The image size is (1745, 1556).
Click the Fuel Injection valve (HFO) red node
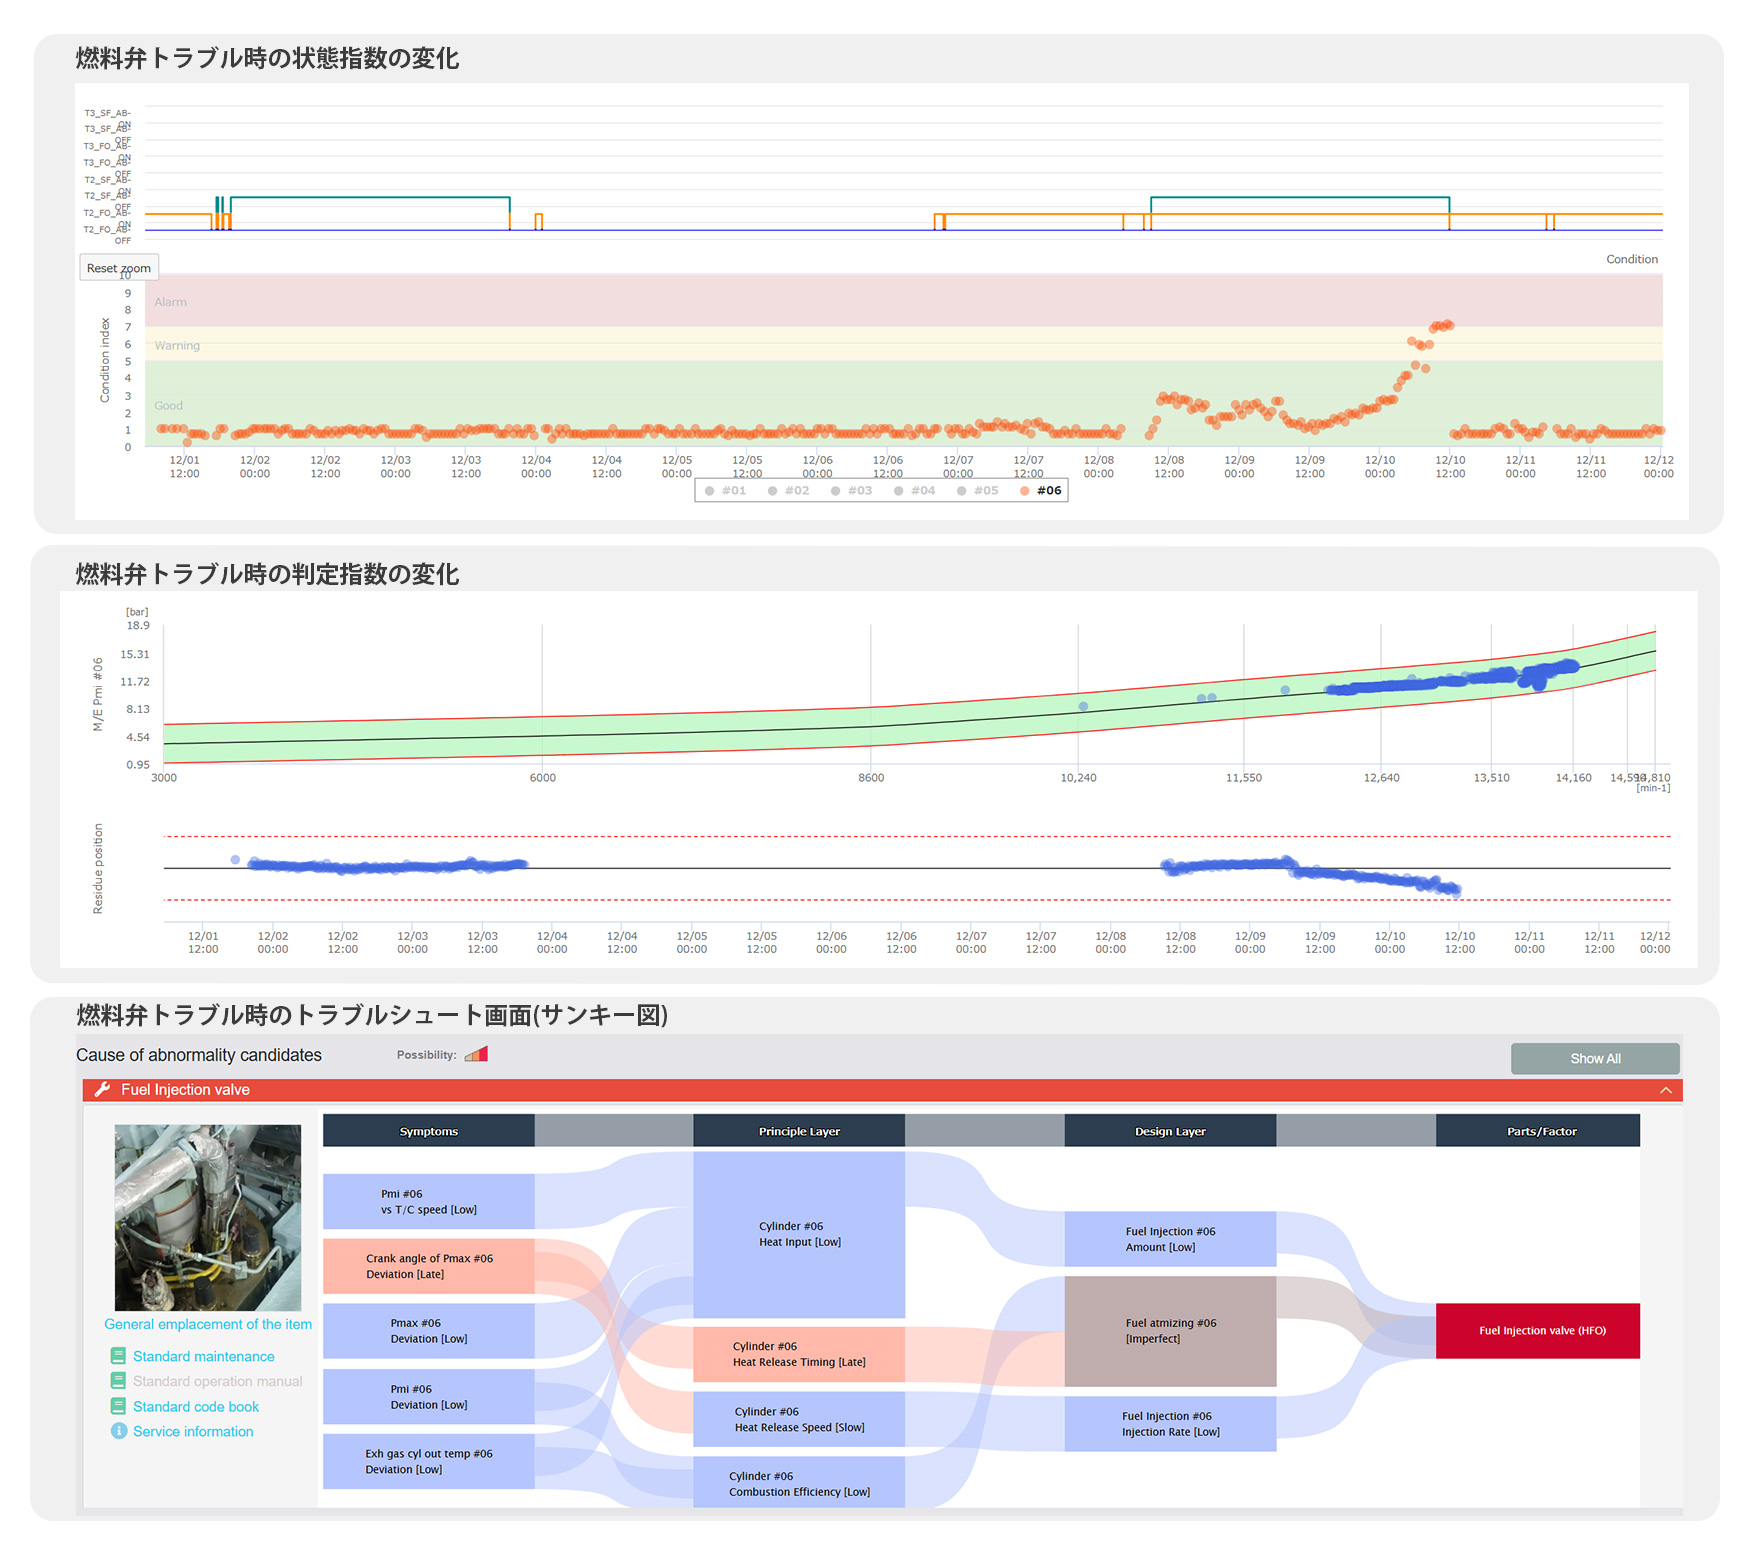pos(1537,1330)
